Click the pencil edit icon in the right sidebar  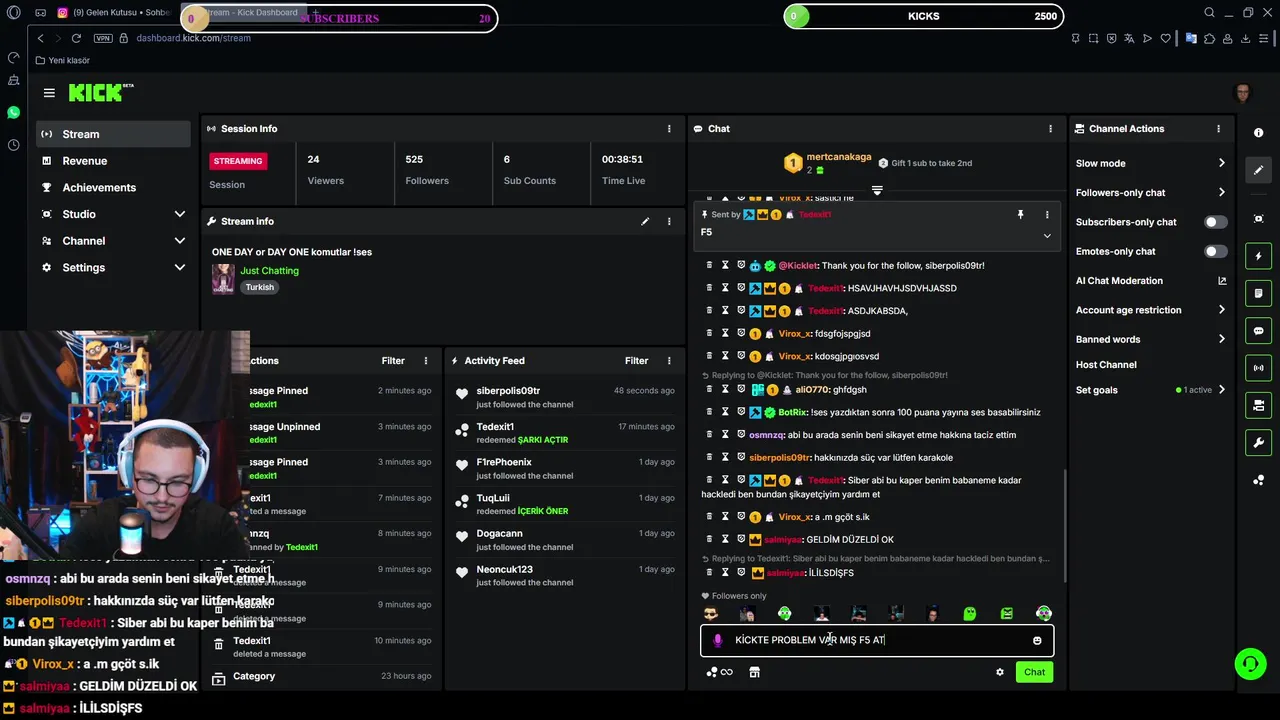point(1258,170)
